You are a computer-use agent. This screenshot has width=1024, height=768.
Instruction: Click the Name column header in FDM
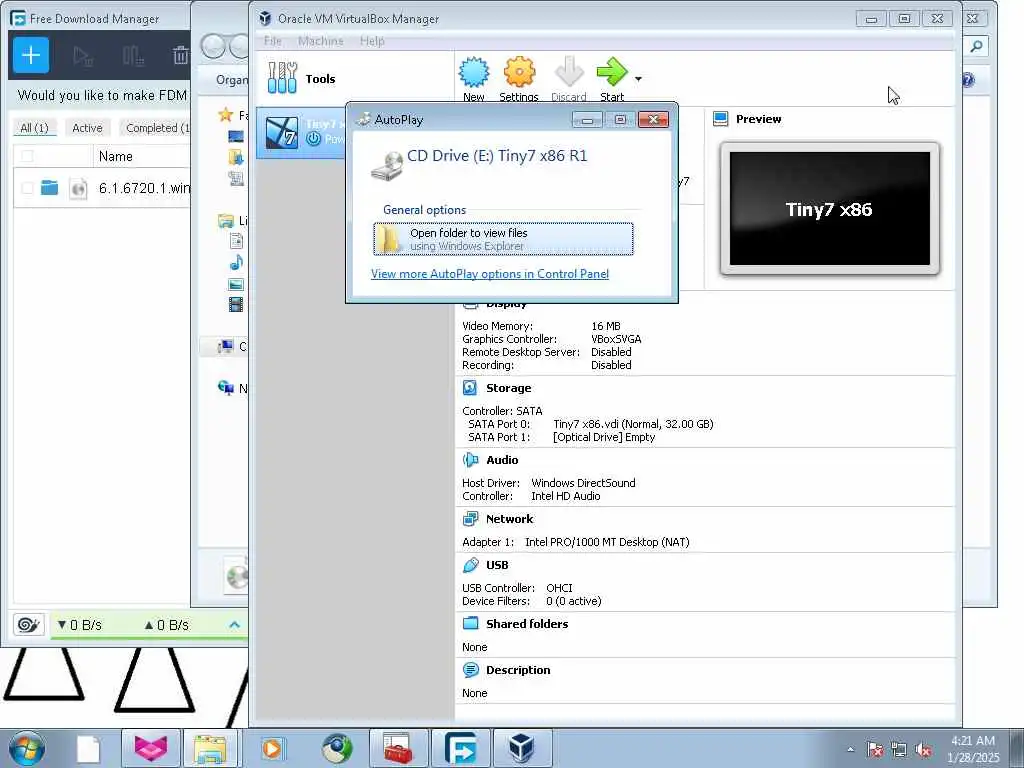[116, 156]
